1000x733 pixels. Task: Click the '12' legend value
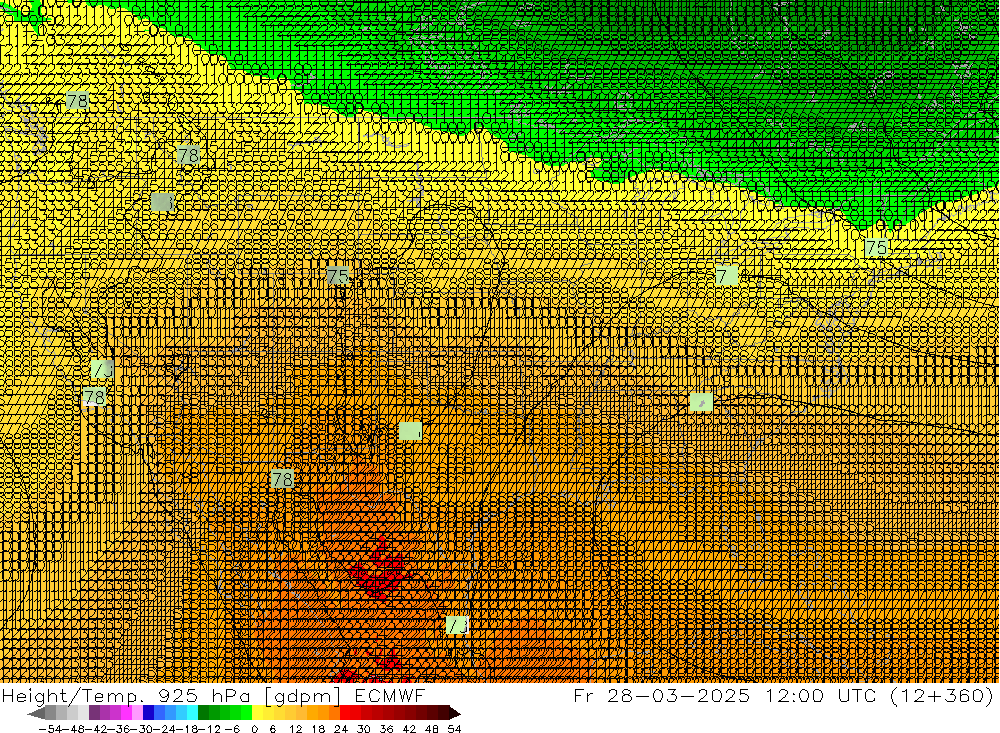coord(295,729)
